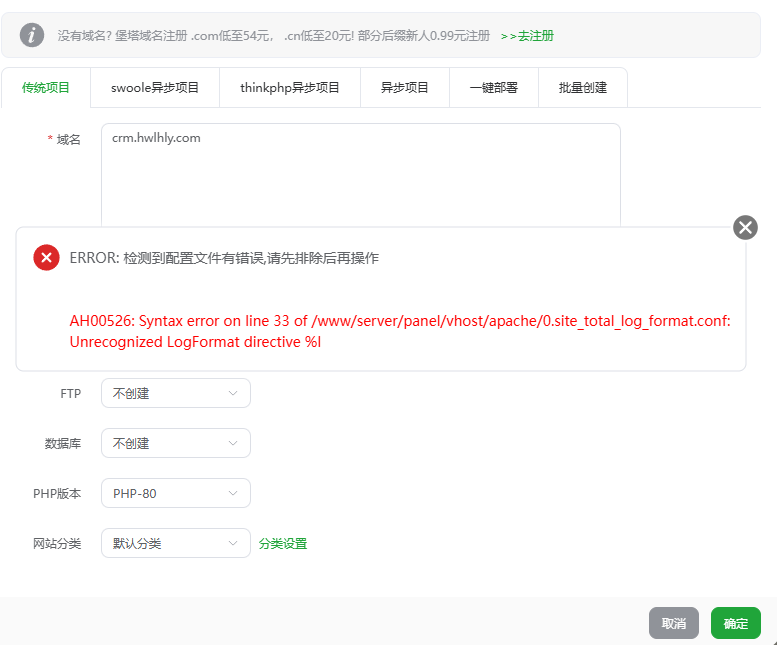
Task: Focus the 域名 text area containing crm.hwlhly.com
Action: [x=360, y=175]
